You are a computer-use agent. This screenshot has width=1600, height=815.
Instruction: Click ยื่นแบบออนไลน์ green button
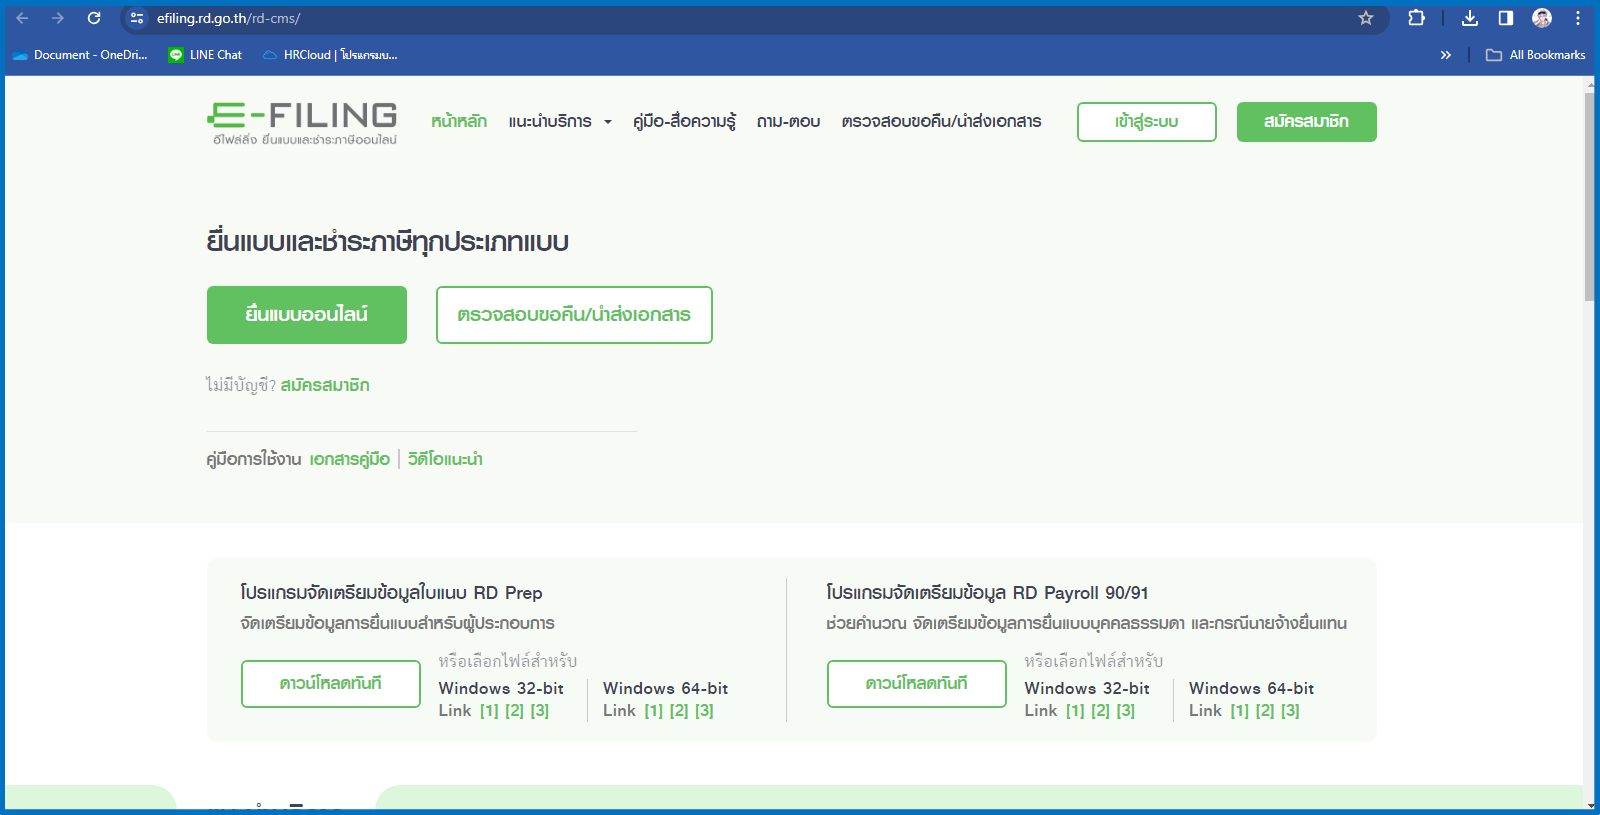click(307, 315)
